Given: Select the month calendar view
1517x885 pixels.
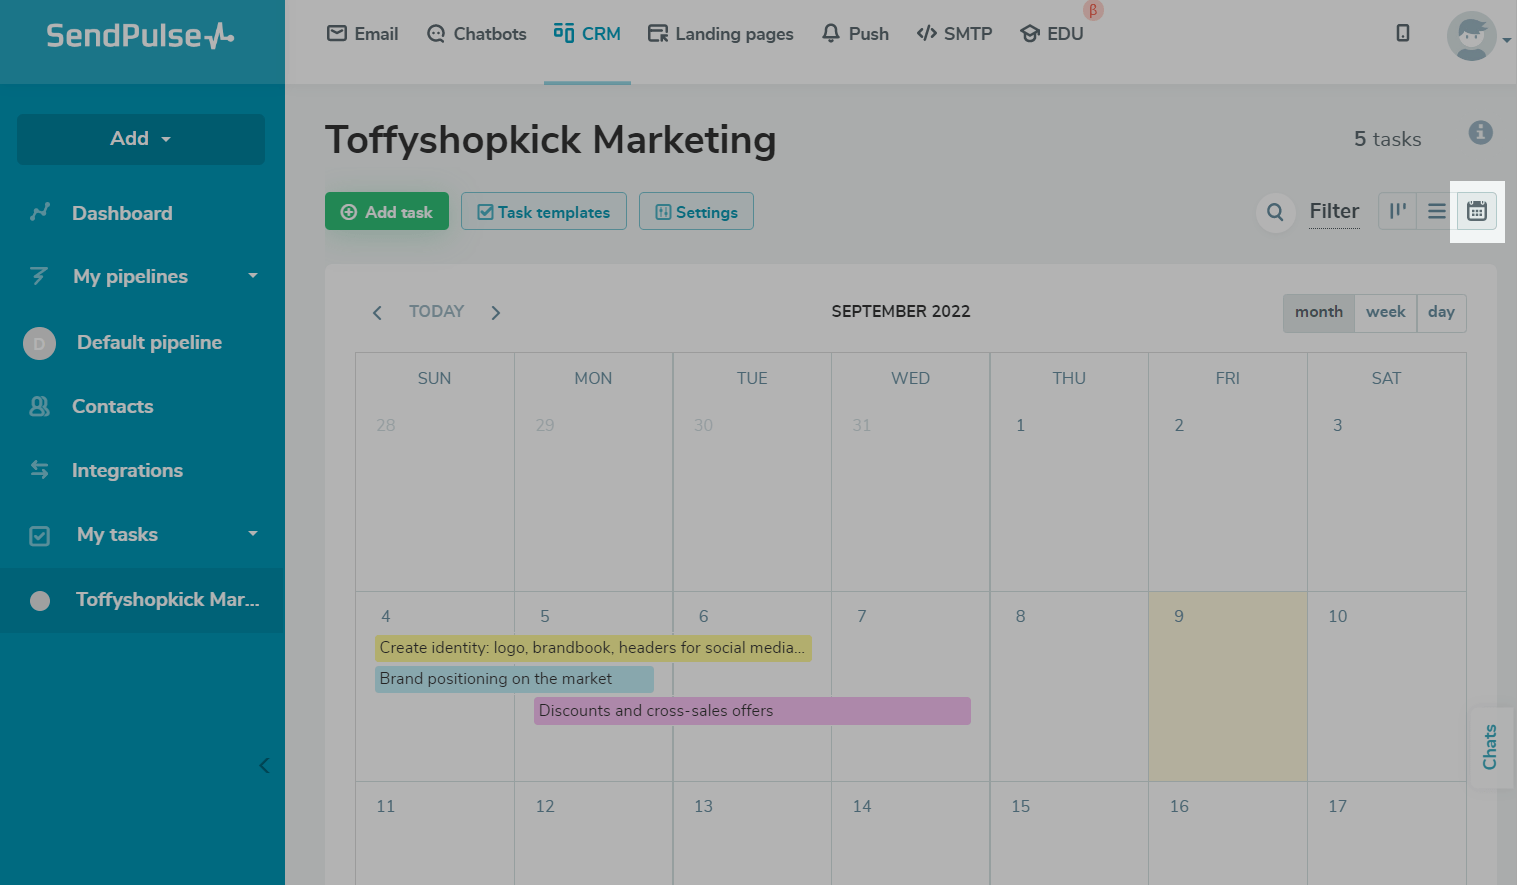Looking at the screenshot, I should [x=1319, y=312].
